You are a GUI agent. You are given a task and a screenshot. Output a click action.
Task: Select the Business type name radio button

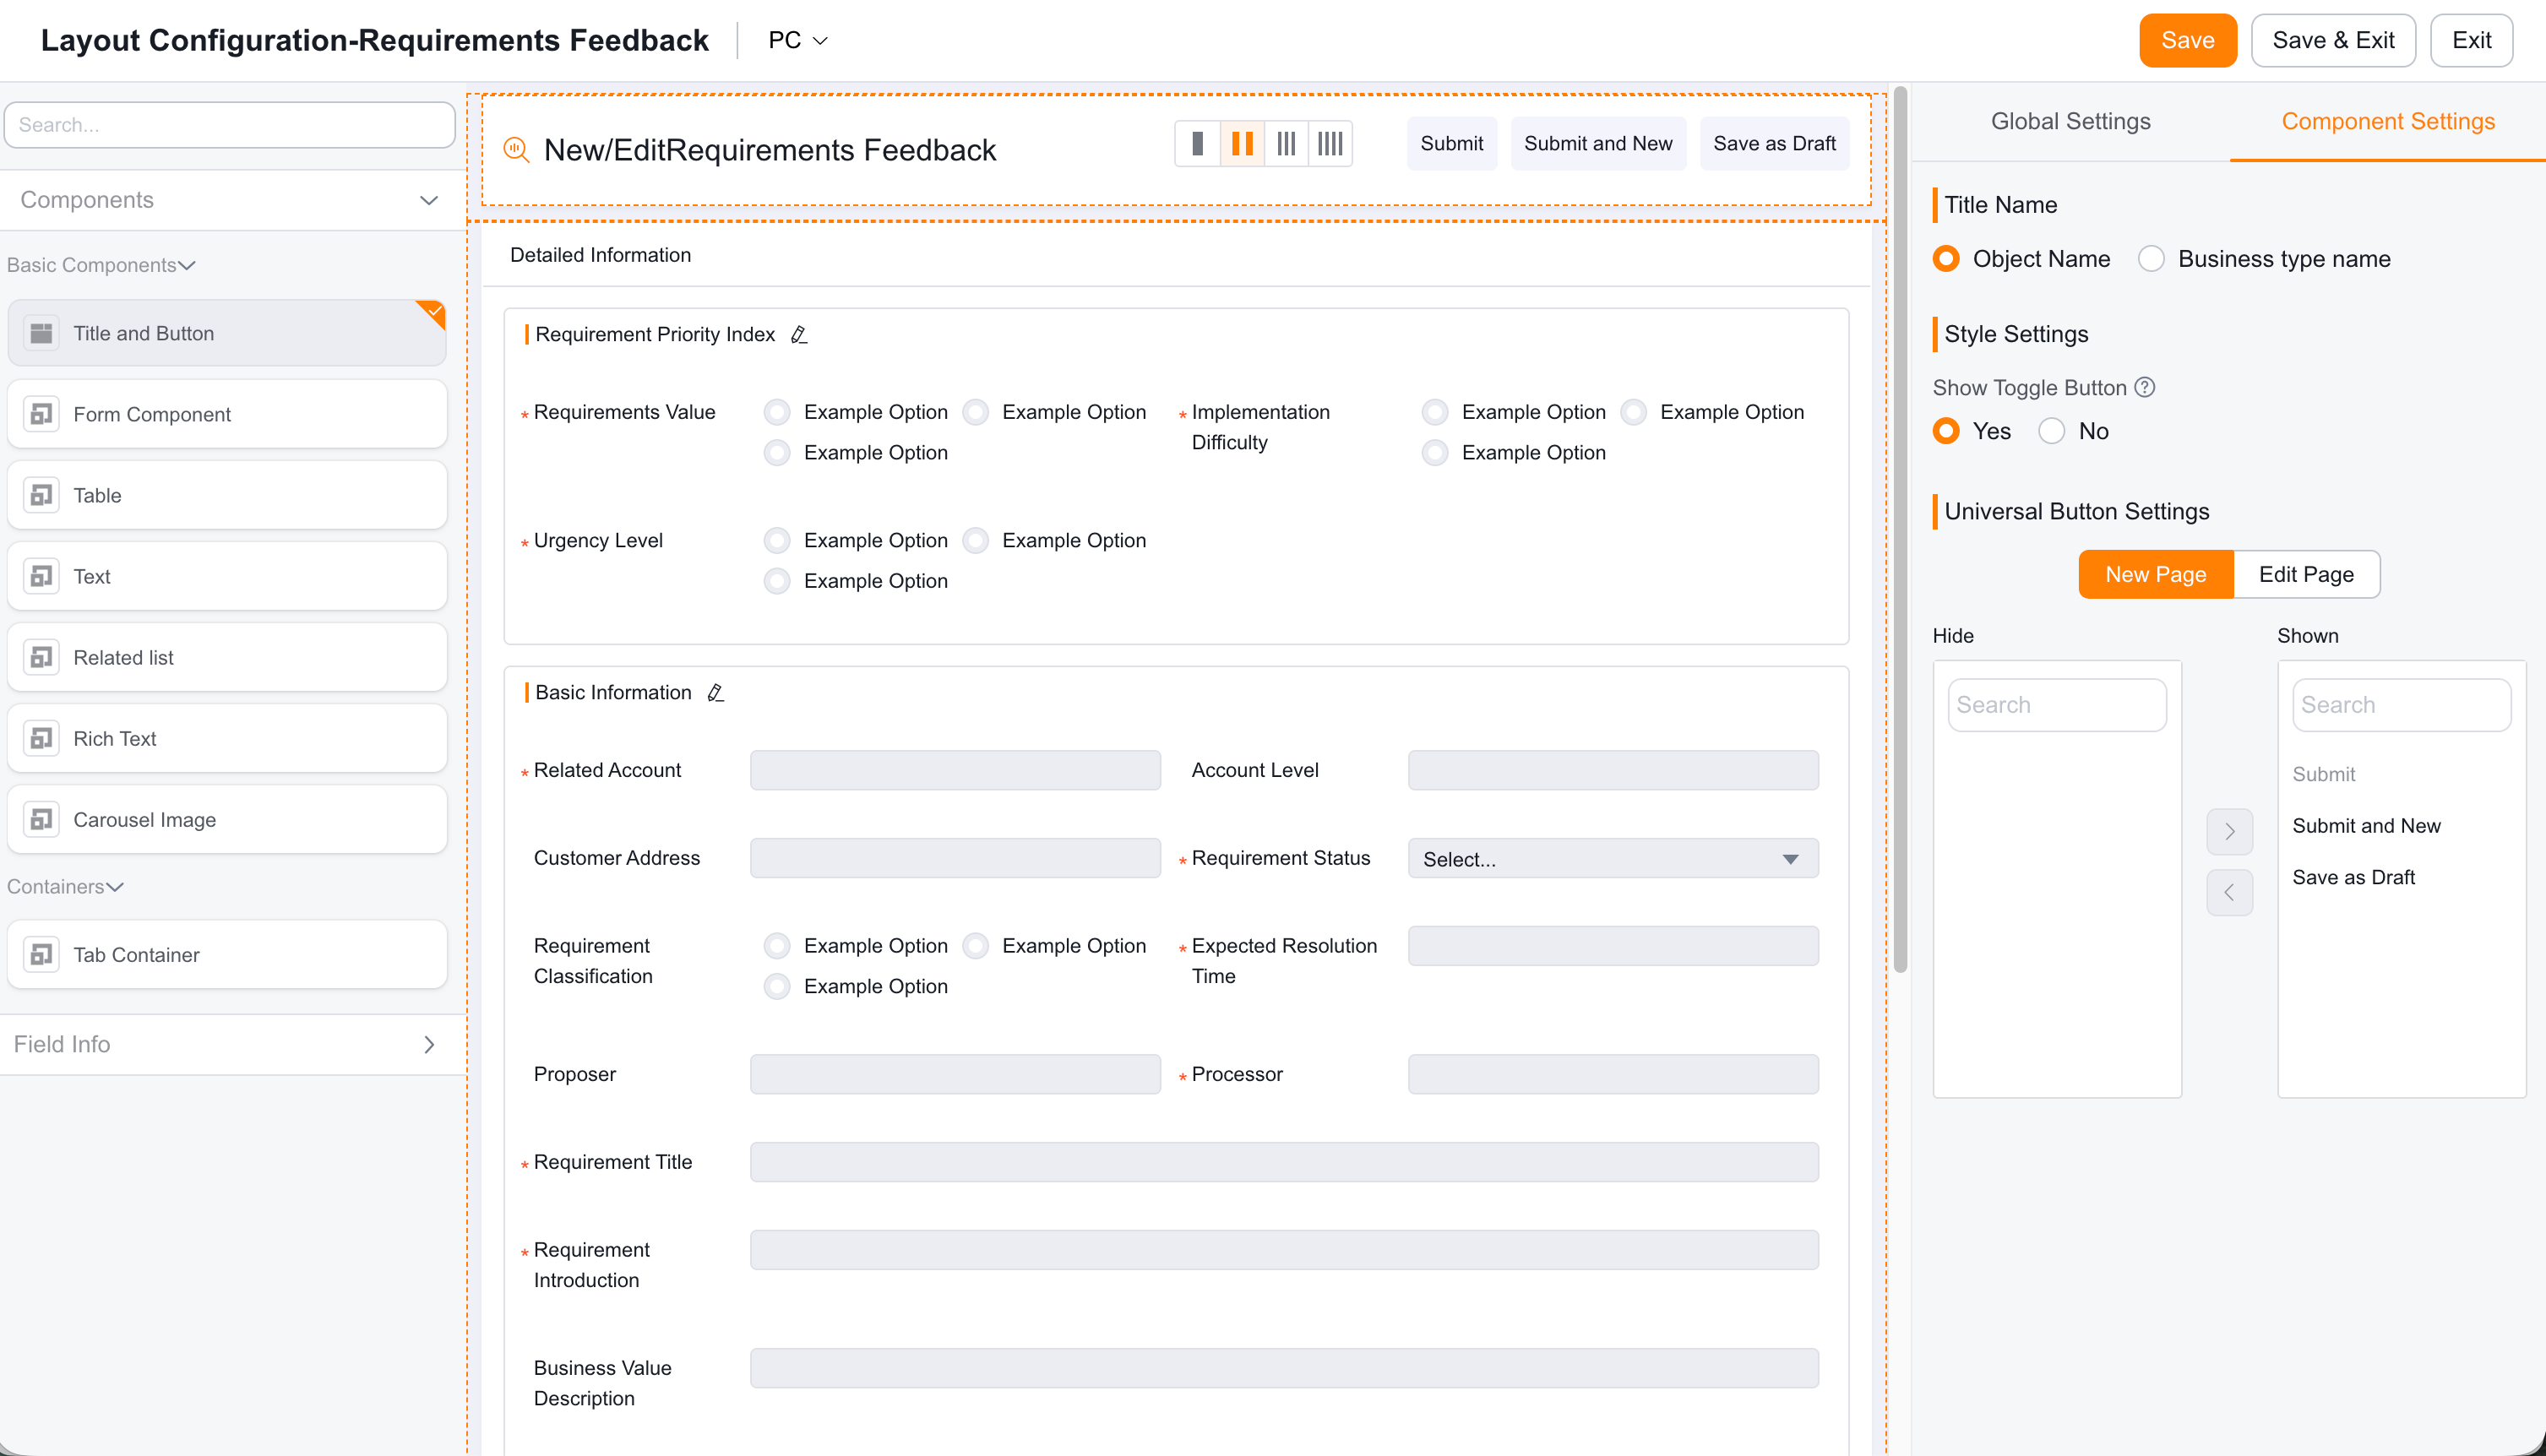[2151, 259]
